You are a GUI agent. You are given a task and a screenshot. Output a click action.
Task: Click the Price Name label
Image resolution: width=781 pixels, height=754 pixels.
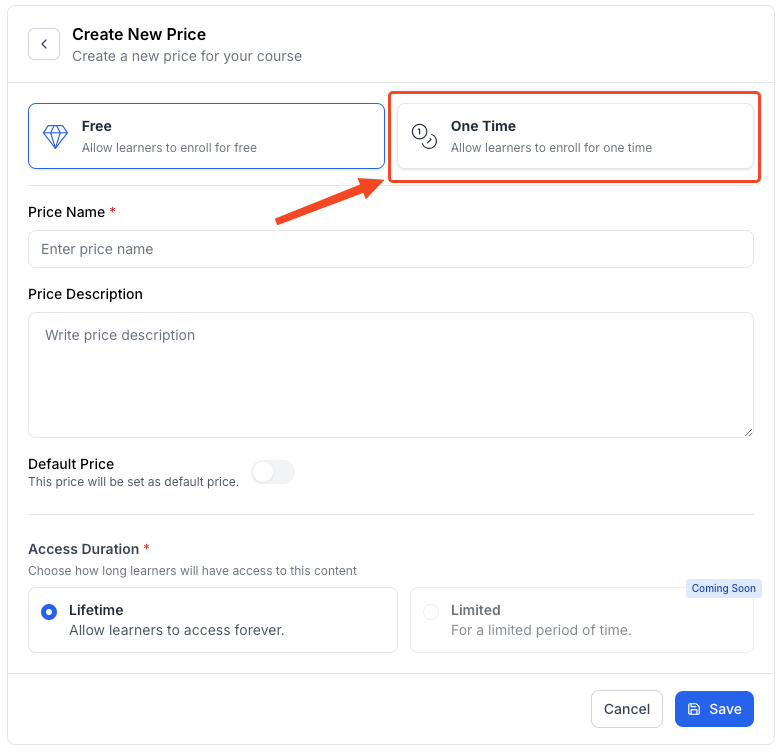click(x=66, y=212)
